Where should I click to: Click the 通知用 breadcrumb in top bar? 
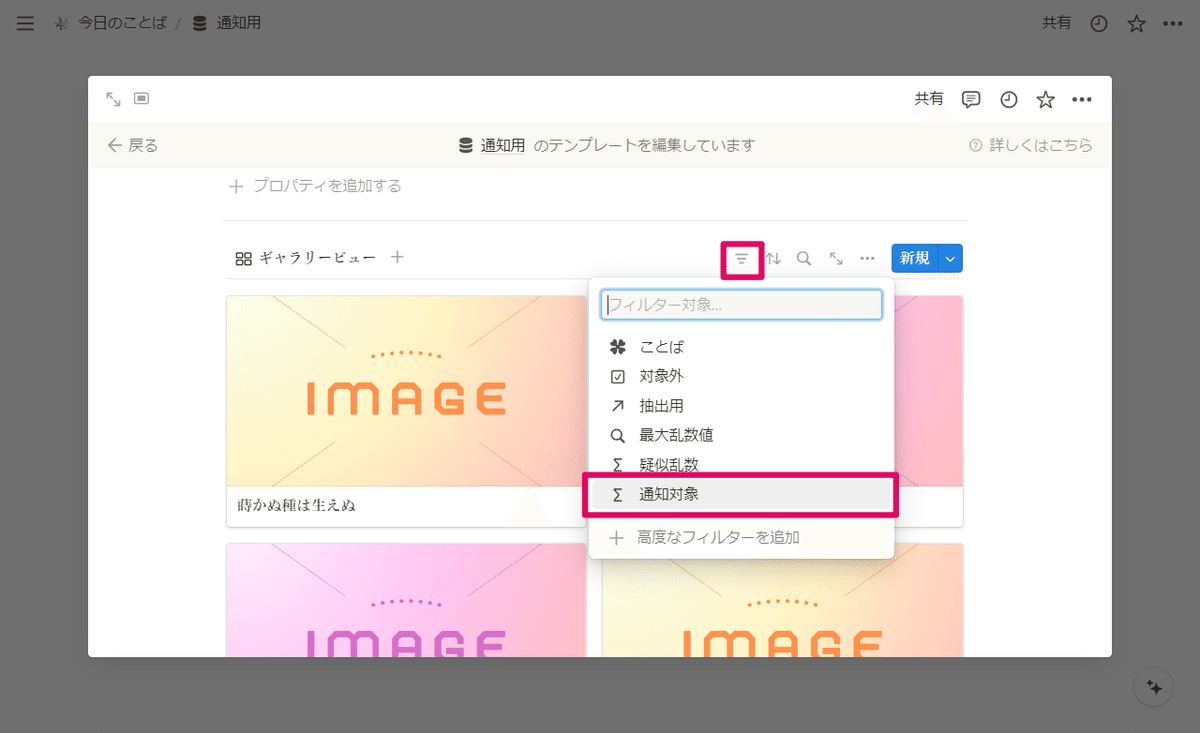[226, 23]
